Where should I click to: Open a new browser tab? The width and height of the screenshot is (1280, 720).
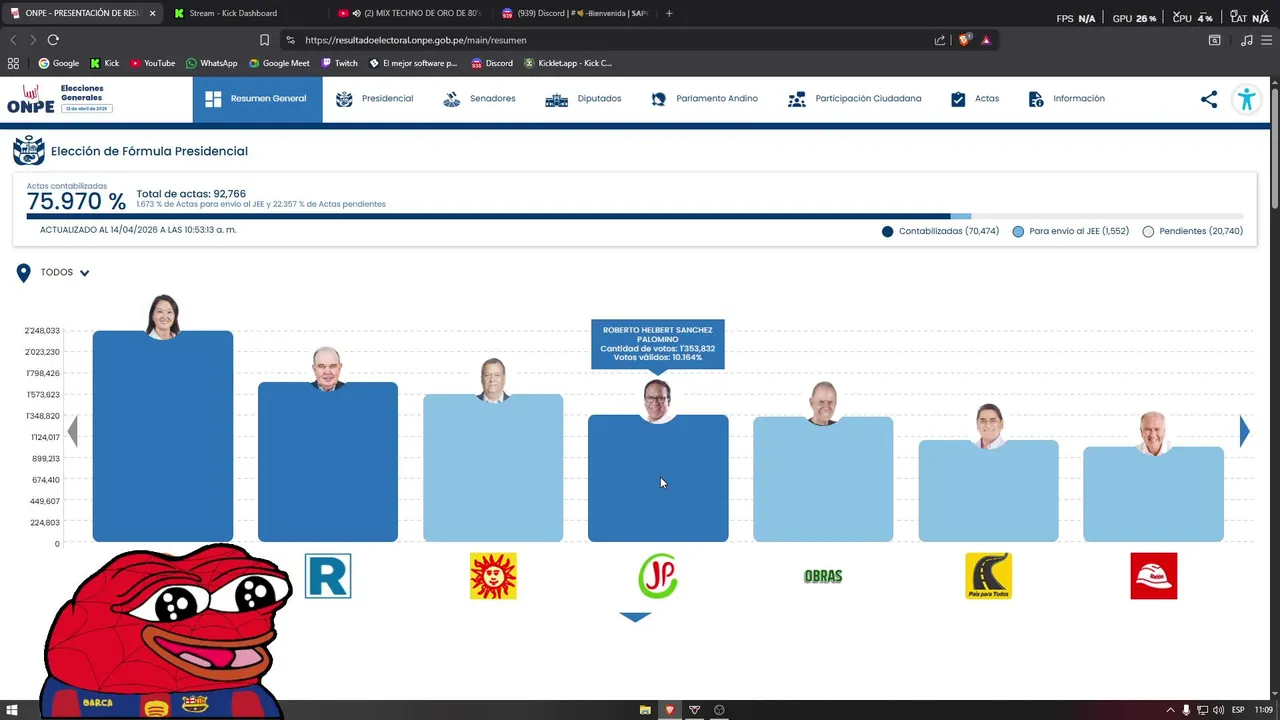click(x=669, y=13)
